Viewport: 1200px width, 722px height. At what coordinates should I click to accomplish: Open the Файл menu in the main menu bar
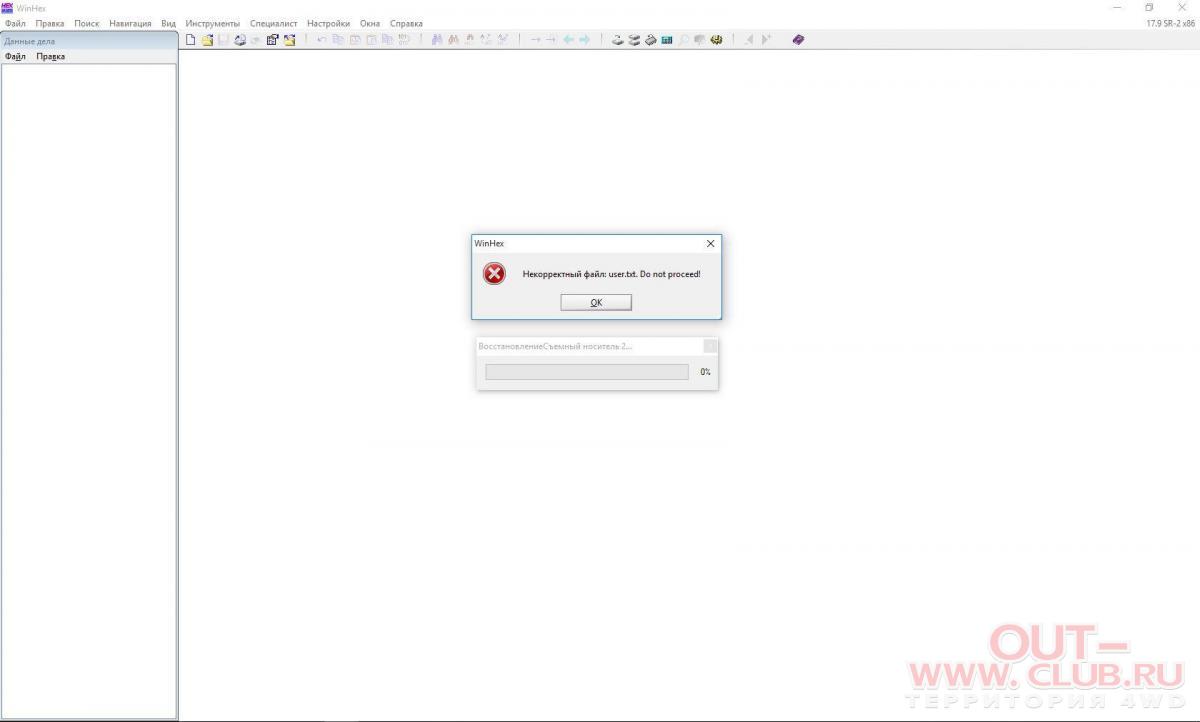tap(15, 23)
